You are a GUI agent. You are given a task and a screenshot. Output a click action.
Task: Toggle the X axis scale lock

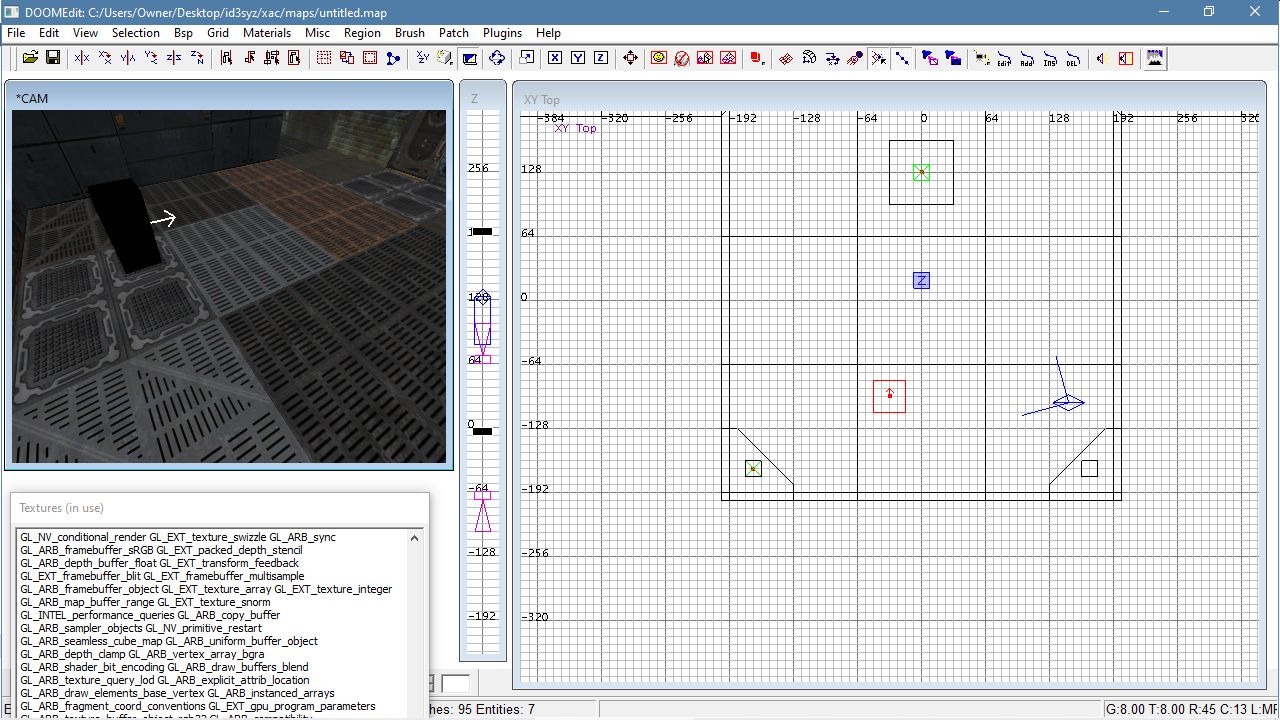coord(555,58)
